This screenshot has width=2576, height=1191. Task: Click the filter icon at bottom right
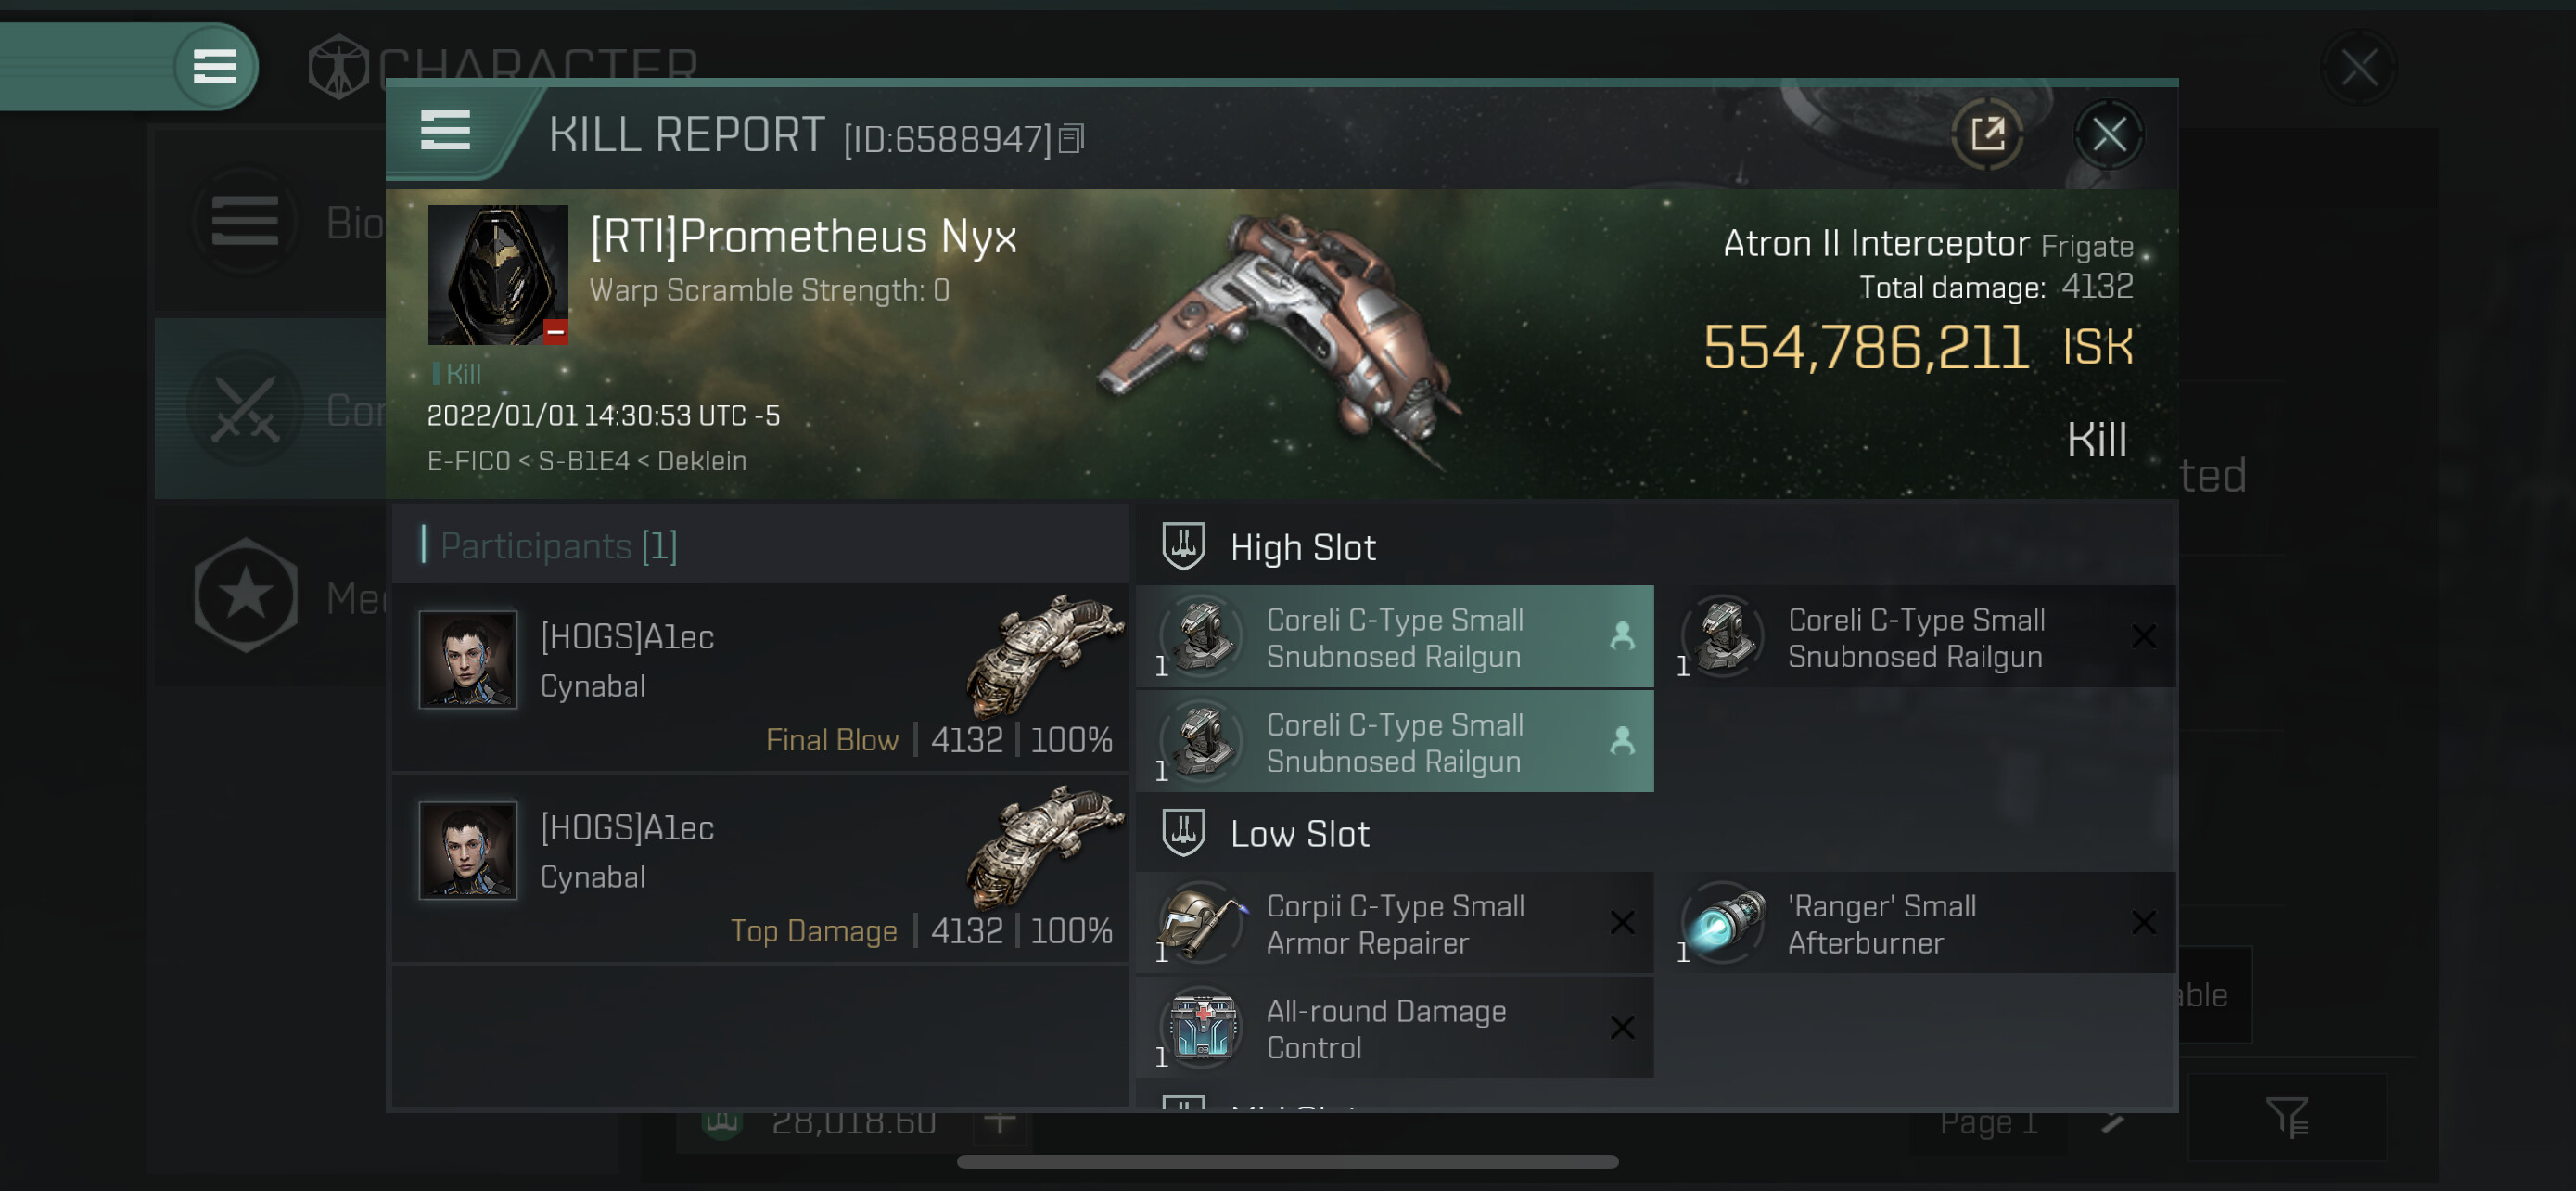pyautogui.click(x=2286, y=1118)
